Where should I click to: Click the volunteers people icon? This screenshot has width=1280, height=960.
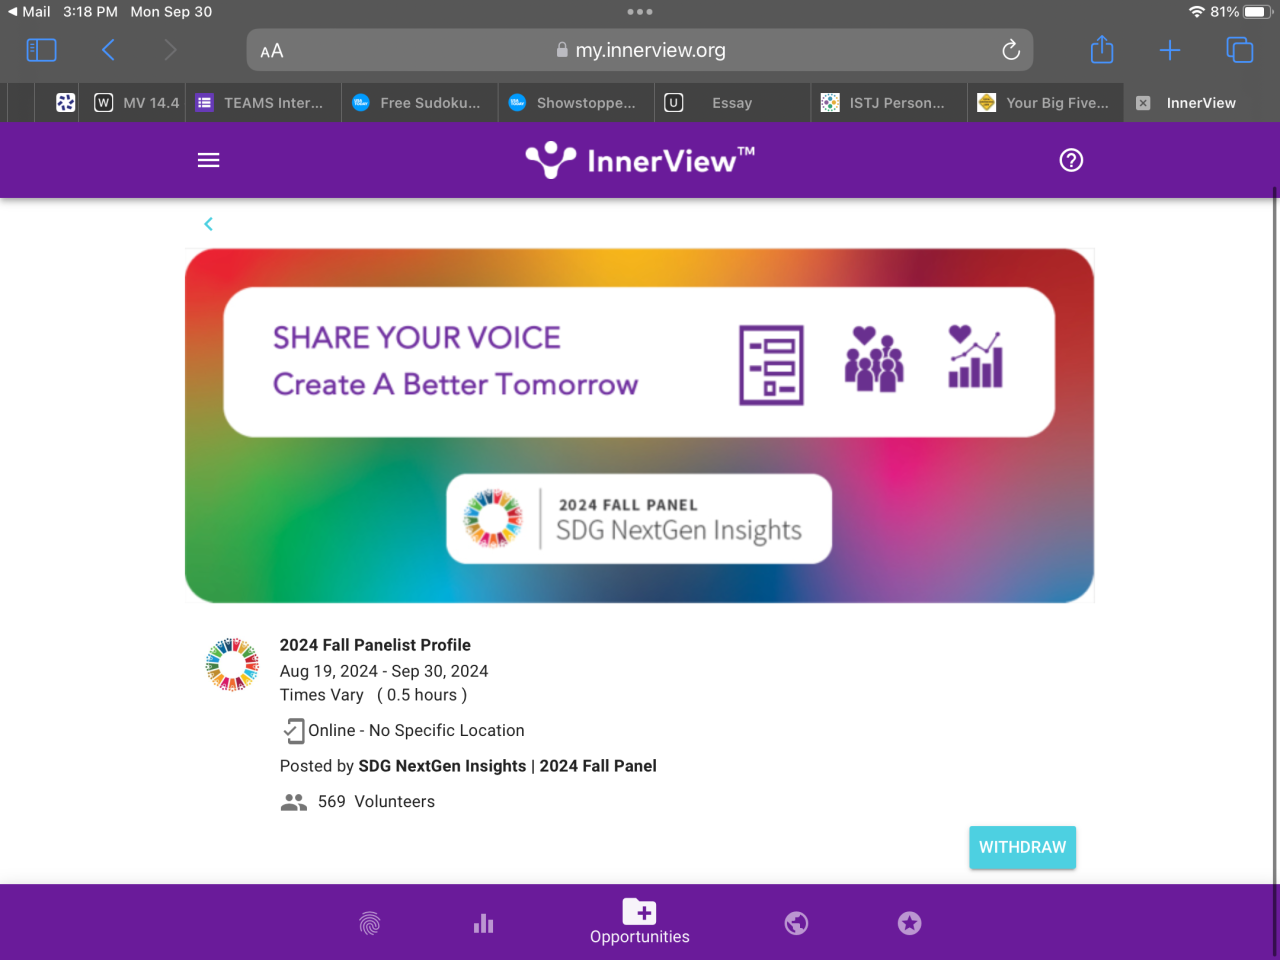[x=294, y=802]
